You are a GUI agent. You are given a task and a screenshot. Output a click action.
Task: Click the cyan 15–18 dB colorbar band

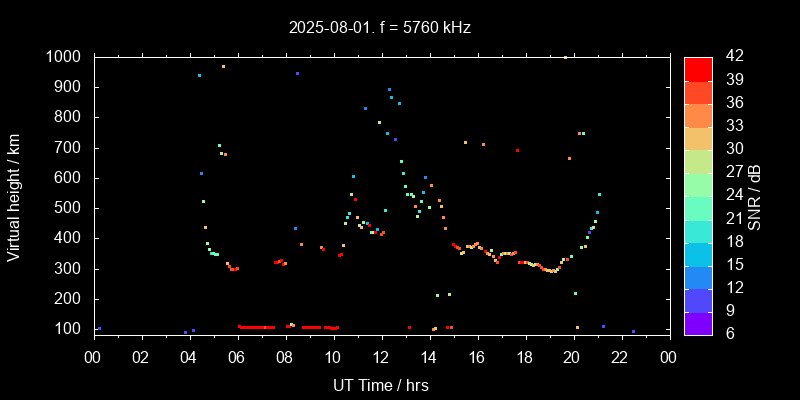[x=698, y=253]
